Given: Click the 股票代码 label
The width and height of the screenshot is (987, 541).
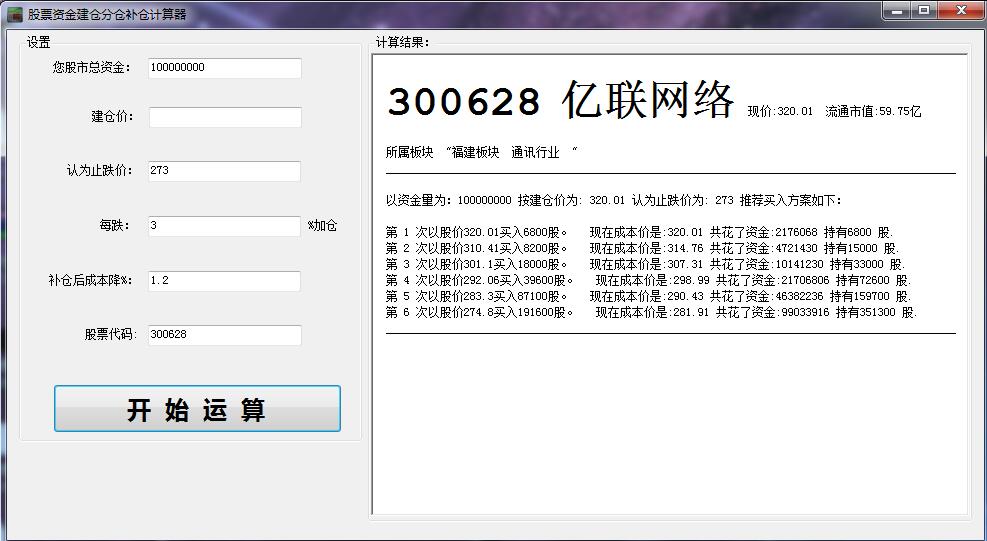Looking at the screenshot, I should point(111,334).
